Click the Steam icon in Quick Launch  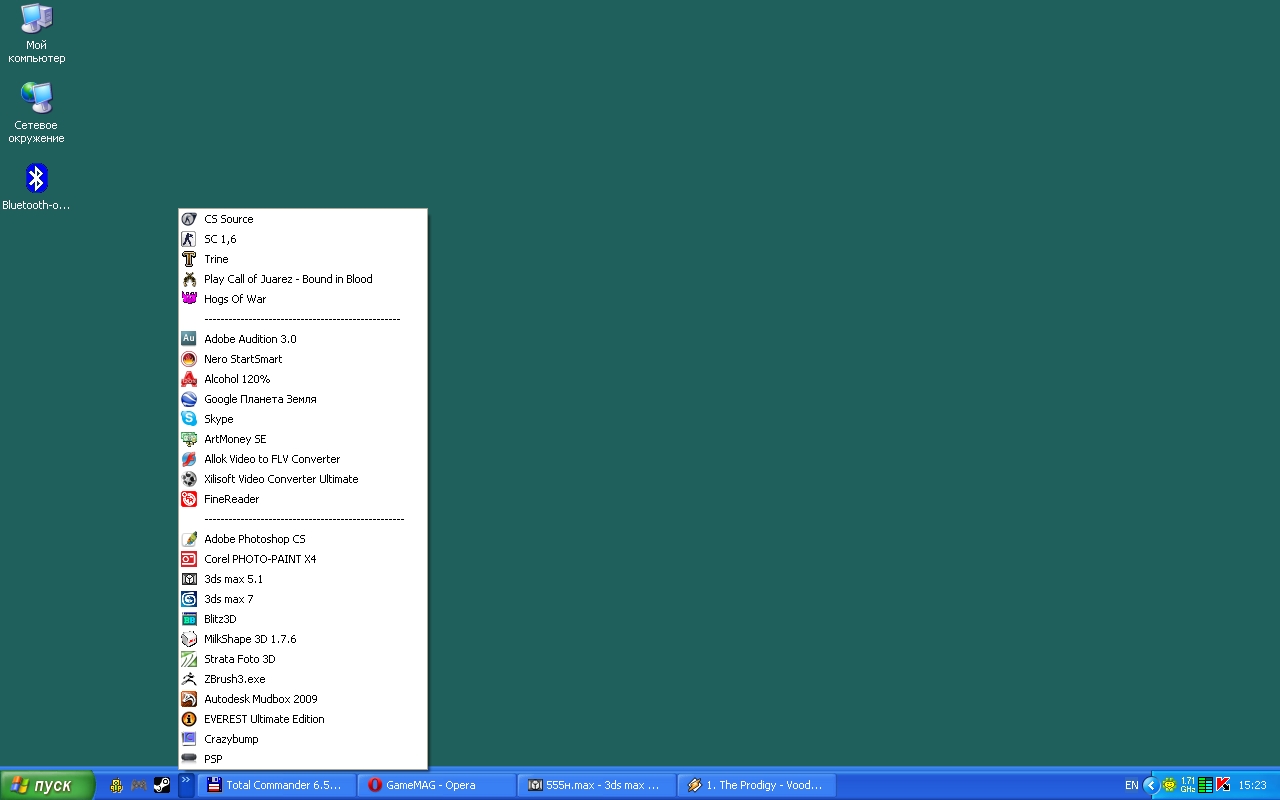pos(162,785)
